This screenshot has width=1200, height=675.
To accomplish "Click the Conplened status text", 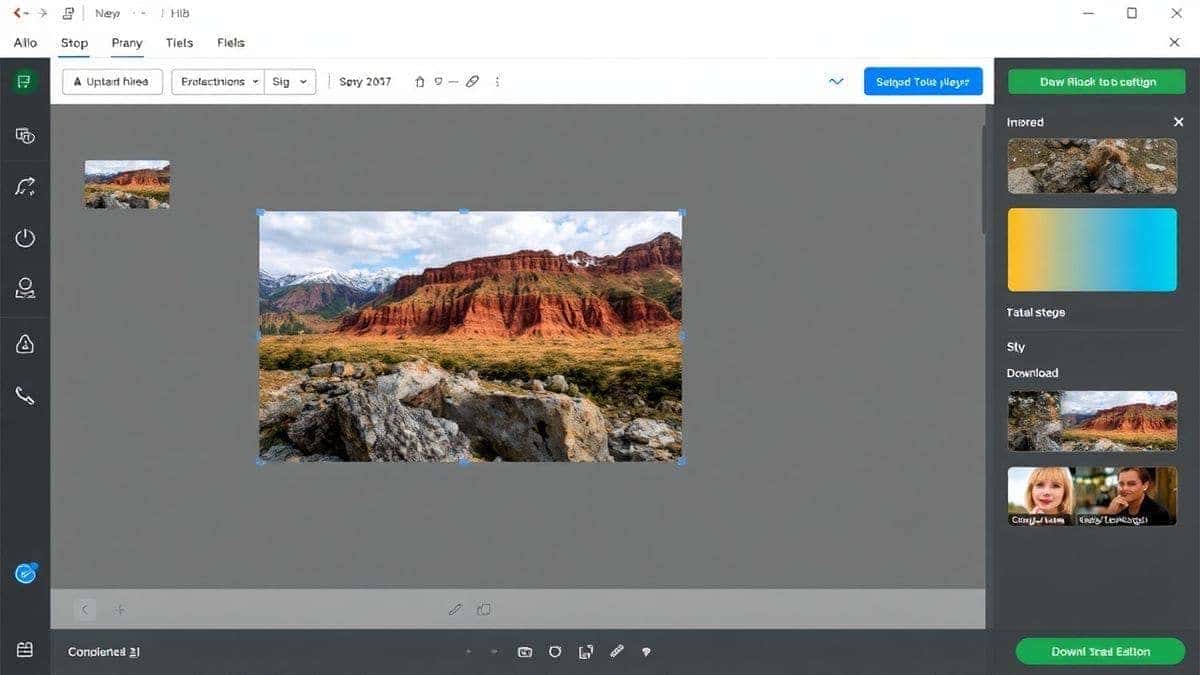I will tap(104, 652).
